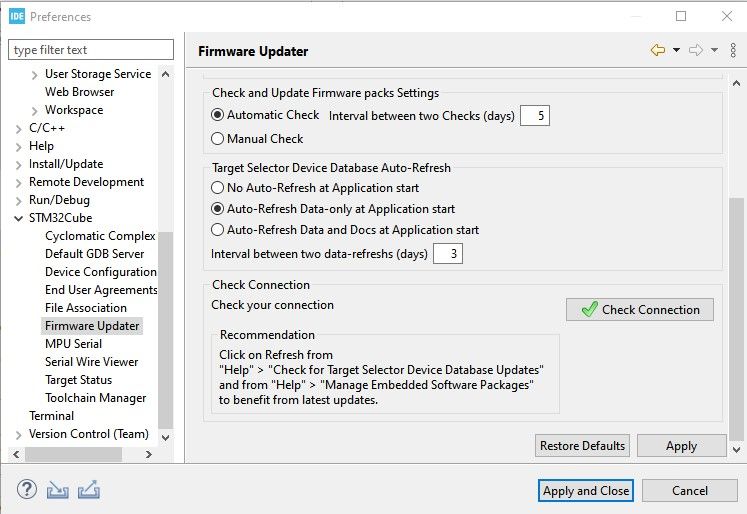Expand the C/C++ tree node
The width and height of the screenshot is (747, 514).
coord(19,128)
